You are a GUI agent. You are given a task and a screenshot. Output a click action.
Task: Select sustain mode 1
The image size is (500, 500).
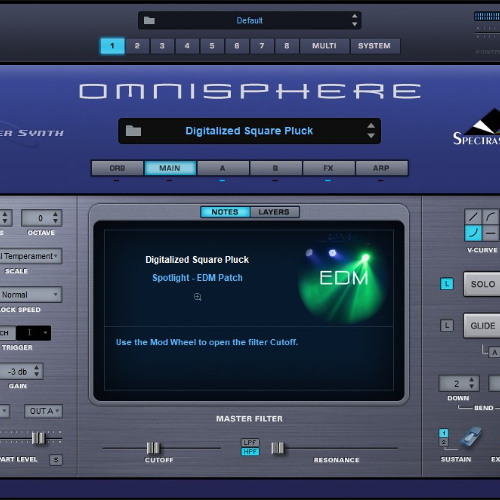(444, 433)
